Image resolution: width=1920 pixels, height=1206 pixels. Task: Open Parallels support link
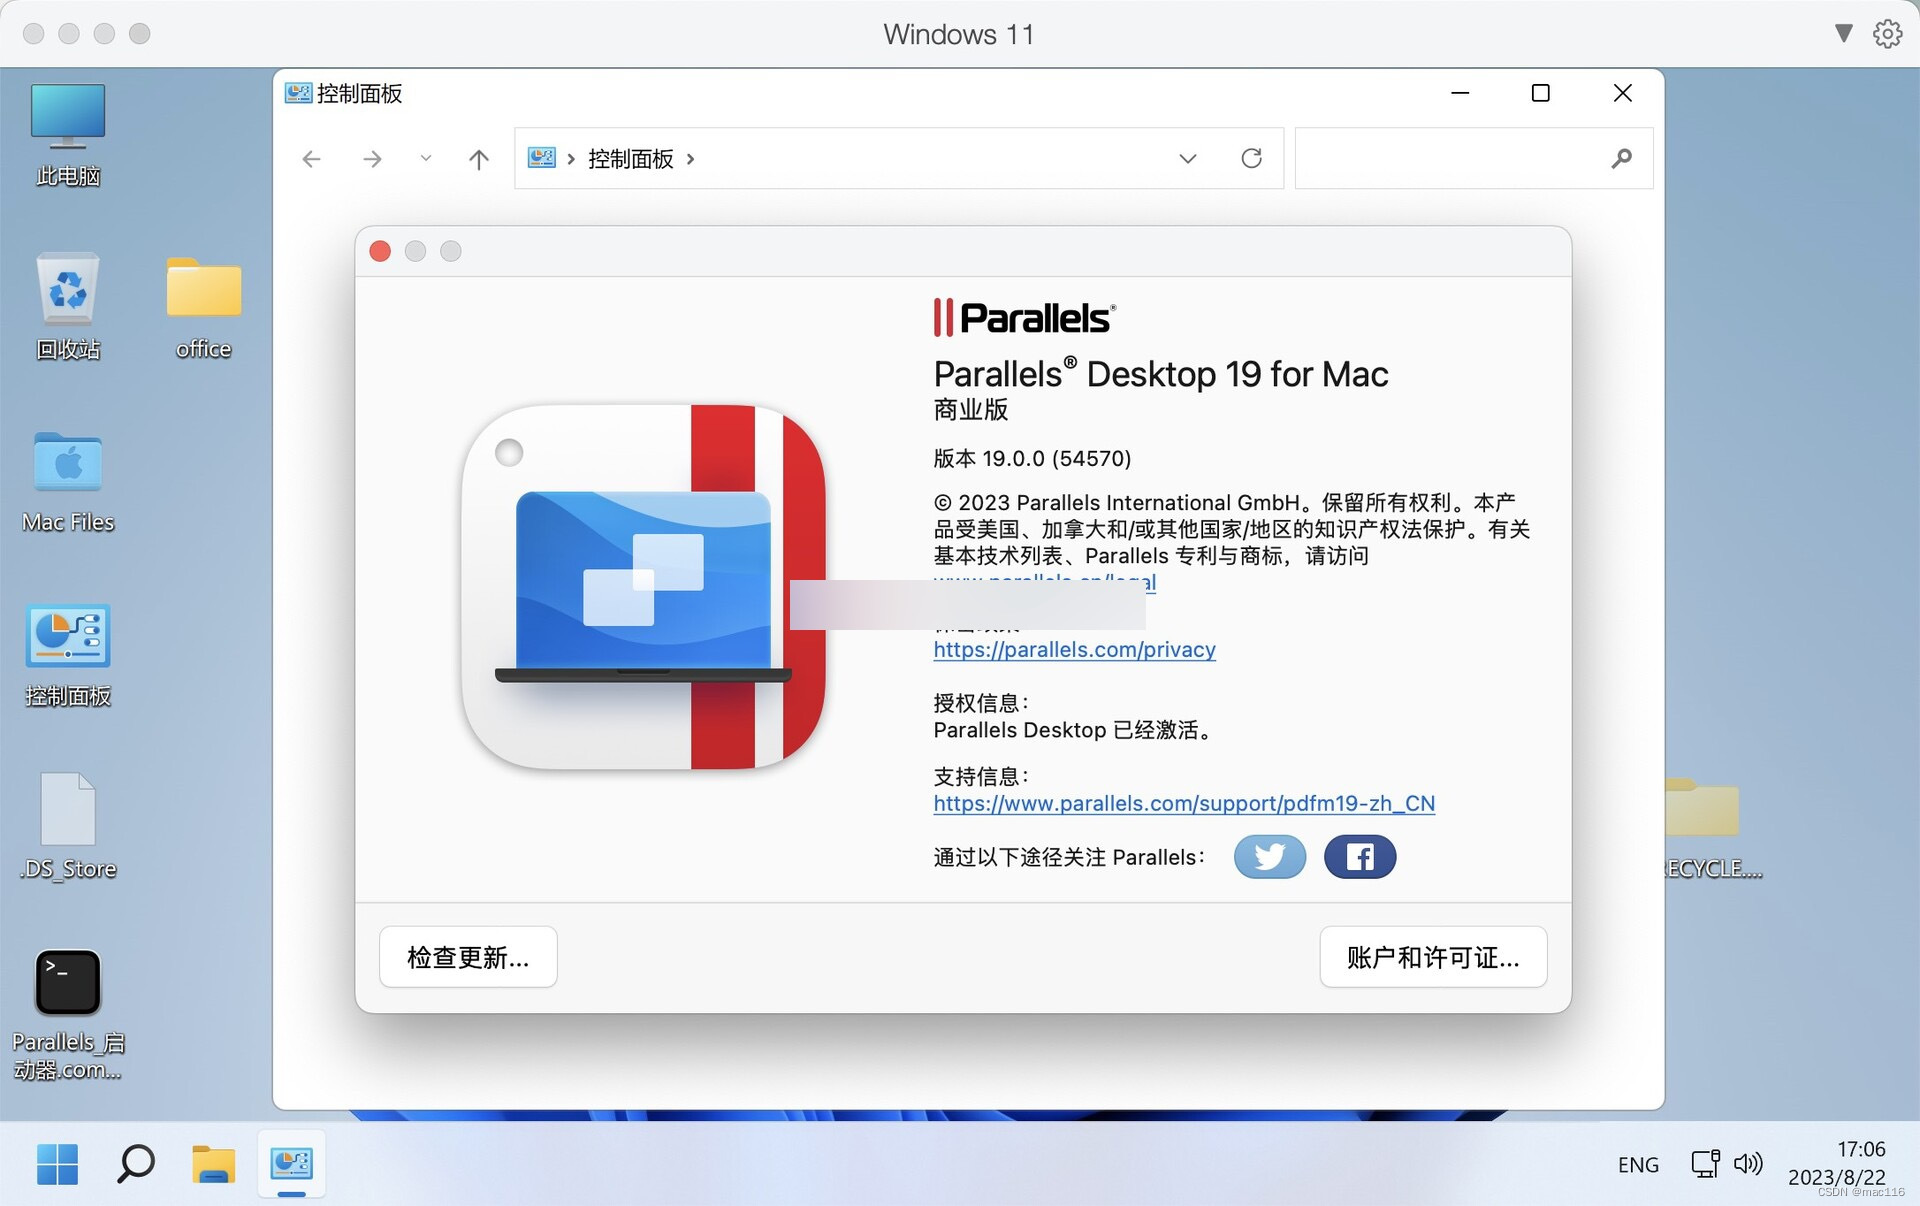(1184, 802)
